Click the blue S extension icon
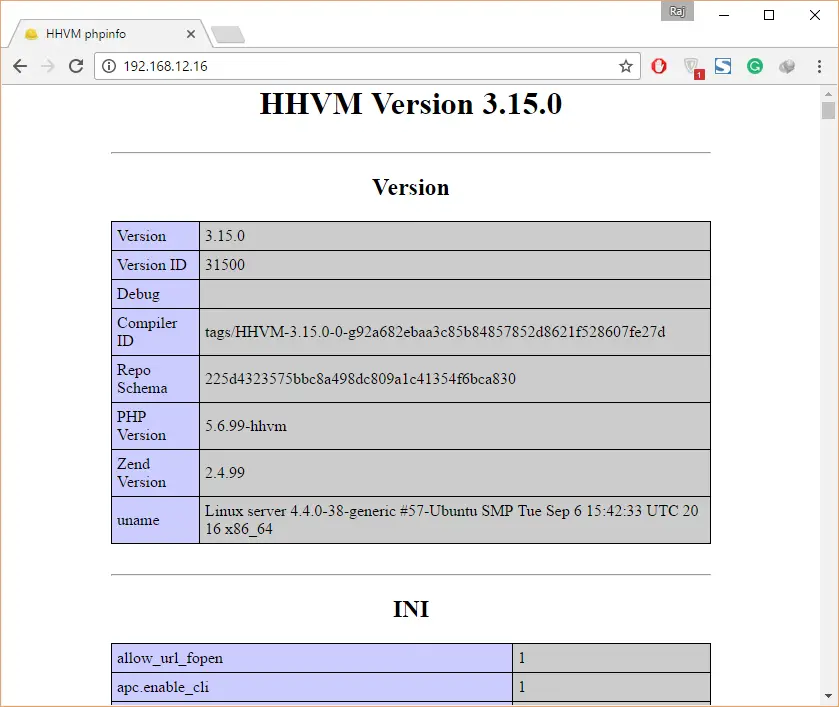Screen dimensions: 839x707 [x=723, y=66]
